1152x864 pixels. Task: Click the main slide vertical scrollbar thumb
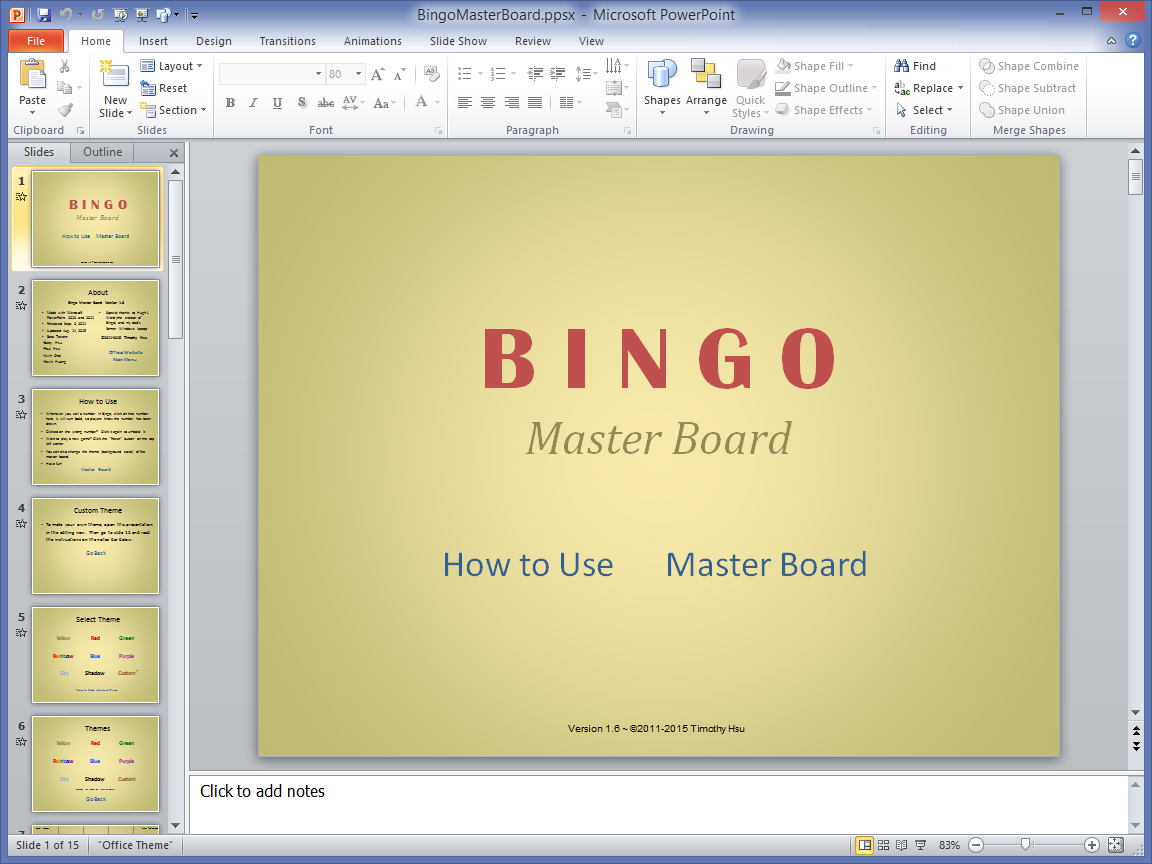[x=1136, y=176]
